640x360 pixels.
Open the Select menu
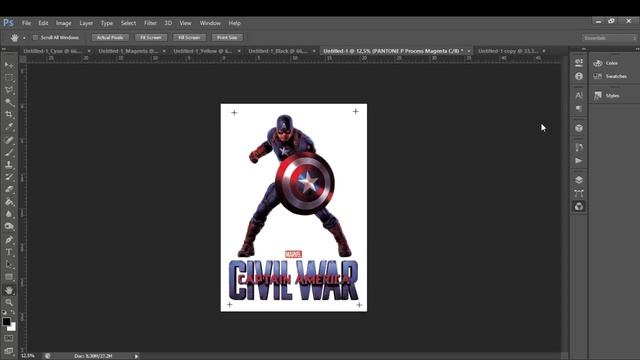[x=128, y=23]
